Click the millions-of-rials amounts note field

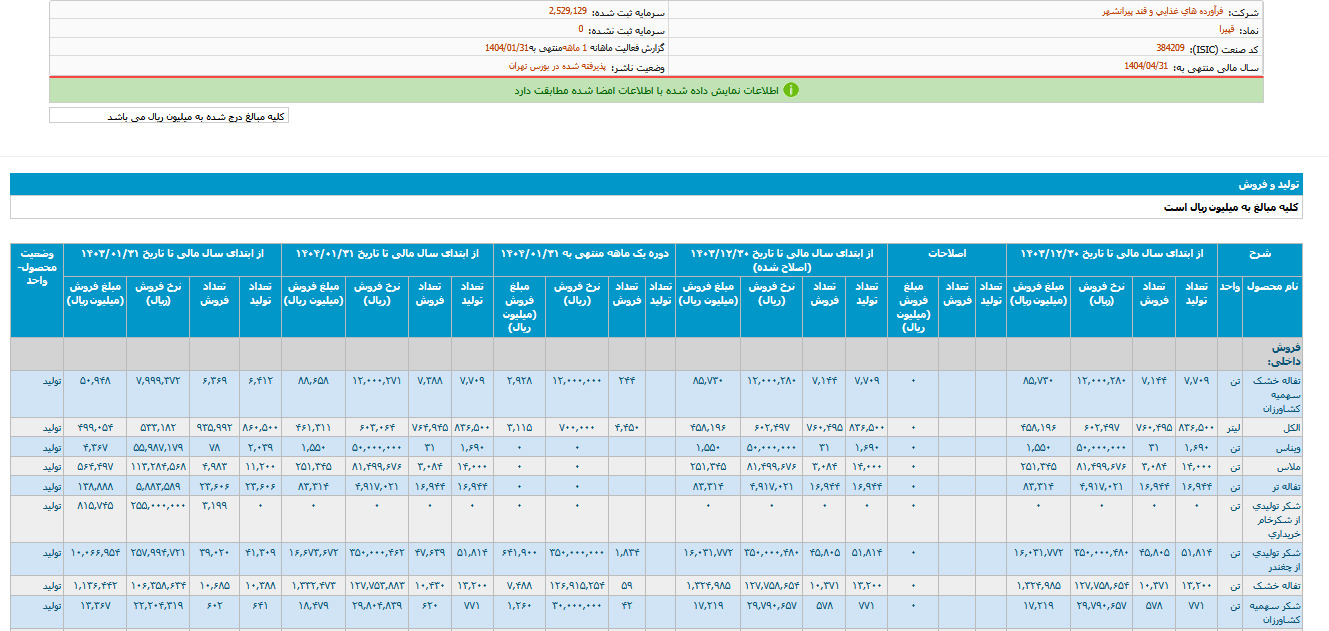(x=169, y=116)
